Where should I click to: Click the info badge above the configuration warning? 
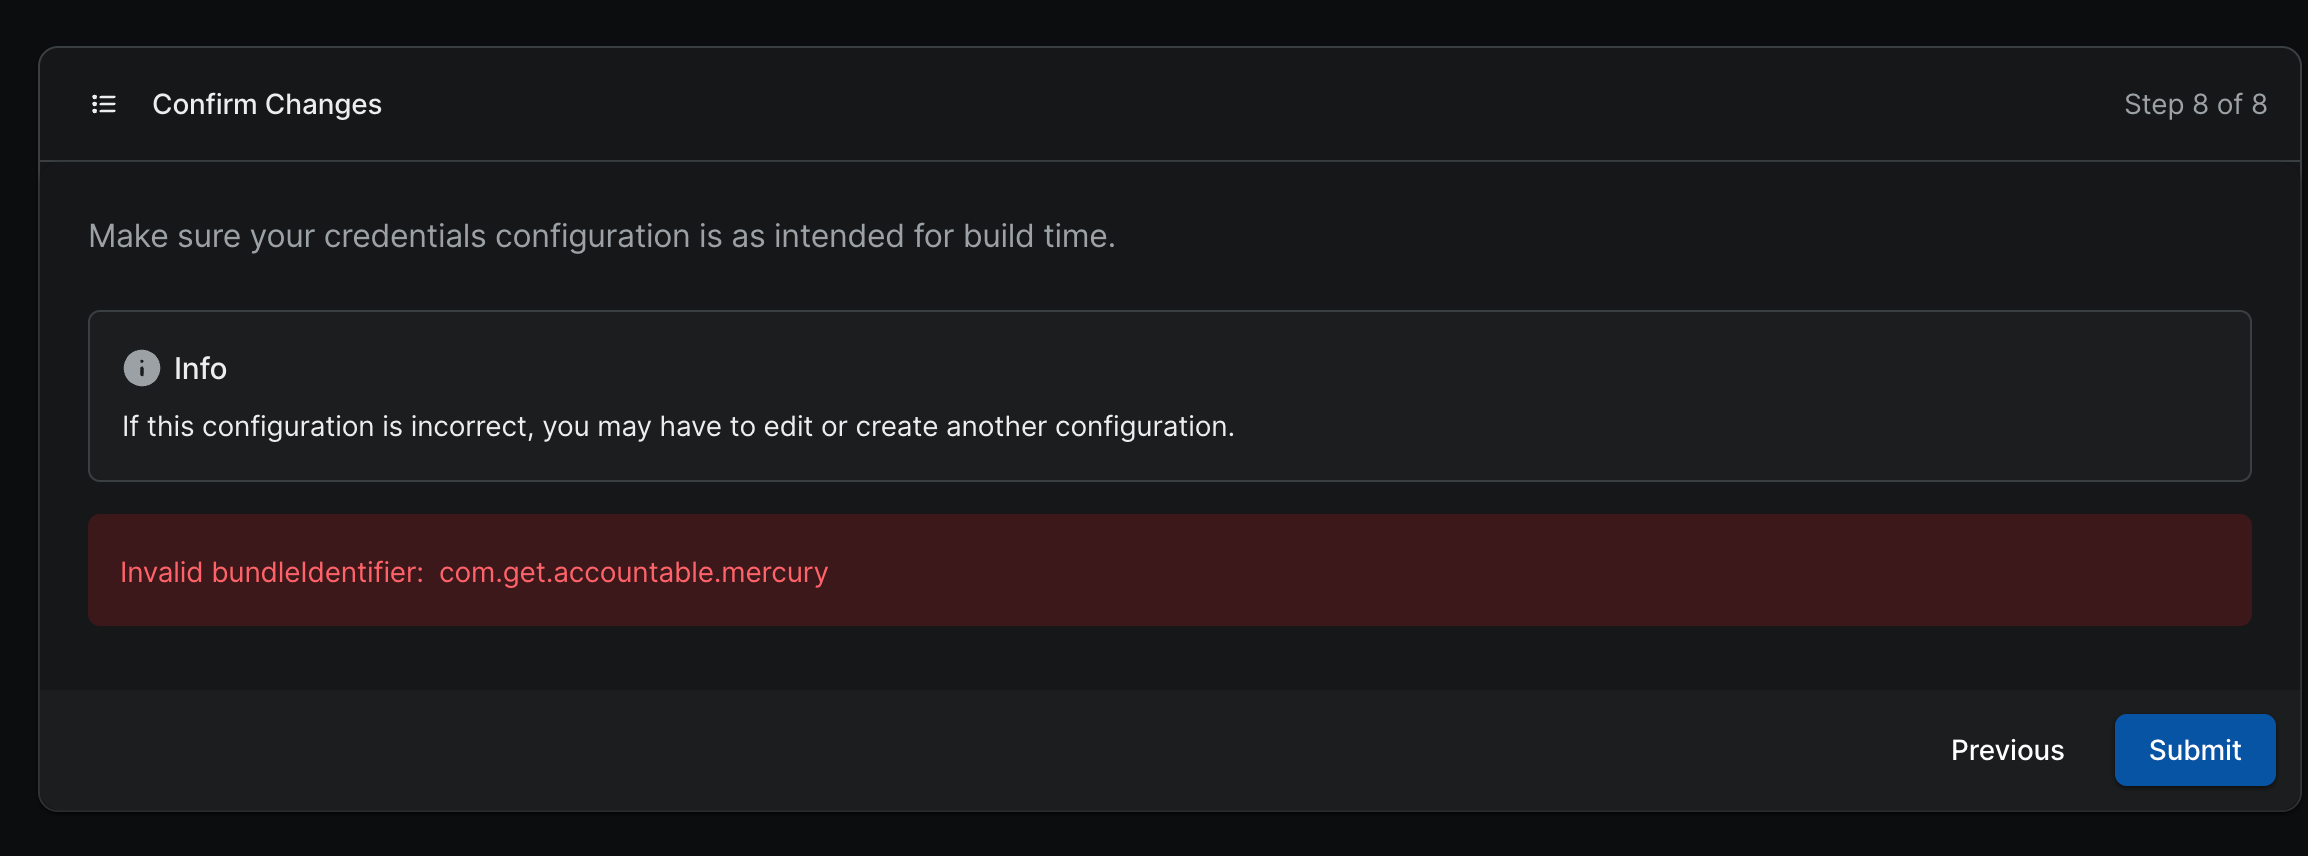point(141,368)
